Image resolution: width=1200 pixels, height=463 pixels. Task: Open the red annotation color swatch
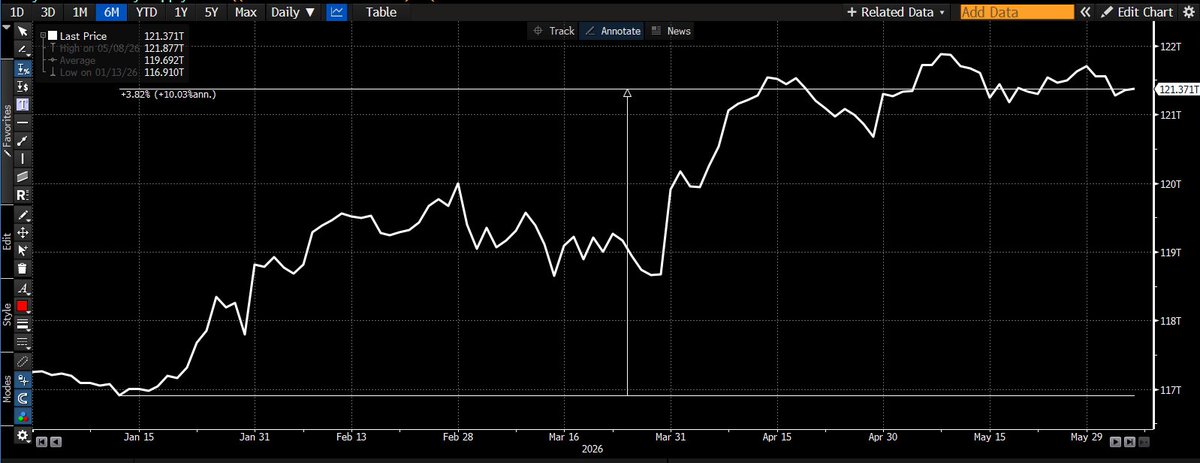[x=24, y=305]
